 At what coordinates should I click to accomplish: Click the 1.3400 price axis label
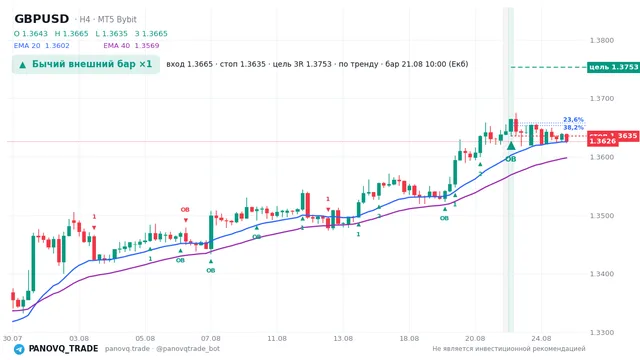click(602, 274)
